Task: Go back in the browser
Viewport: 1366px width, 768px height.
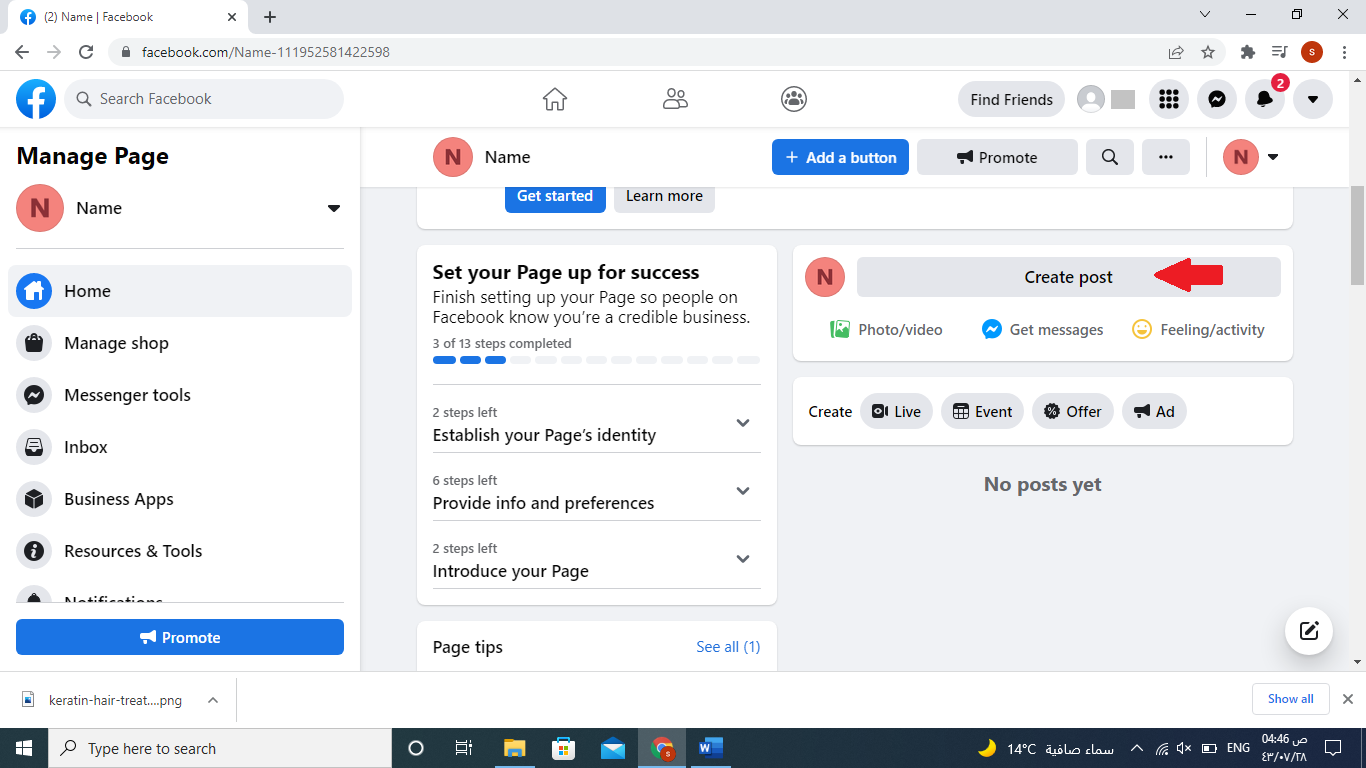Action: tap(22, 52)
